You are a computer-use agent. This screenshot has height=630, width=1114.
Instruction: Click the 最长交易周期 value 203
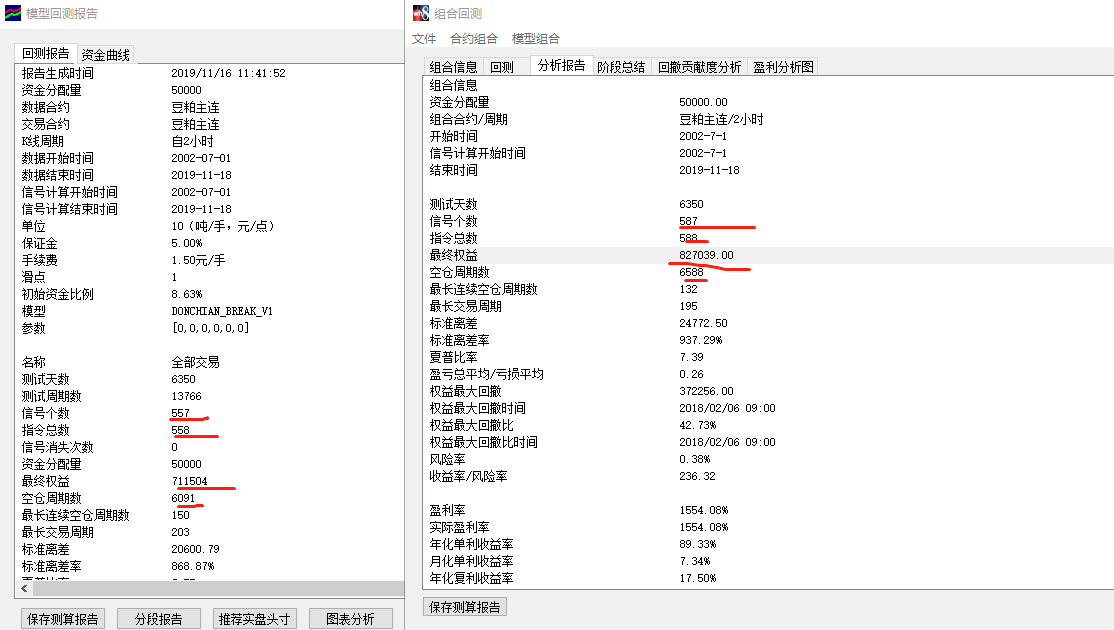pos(180,532)
